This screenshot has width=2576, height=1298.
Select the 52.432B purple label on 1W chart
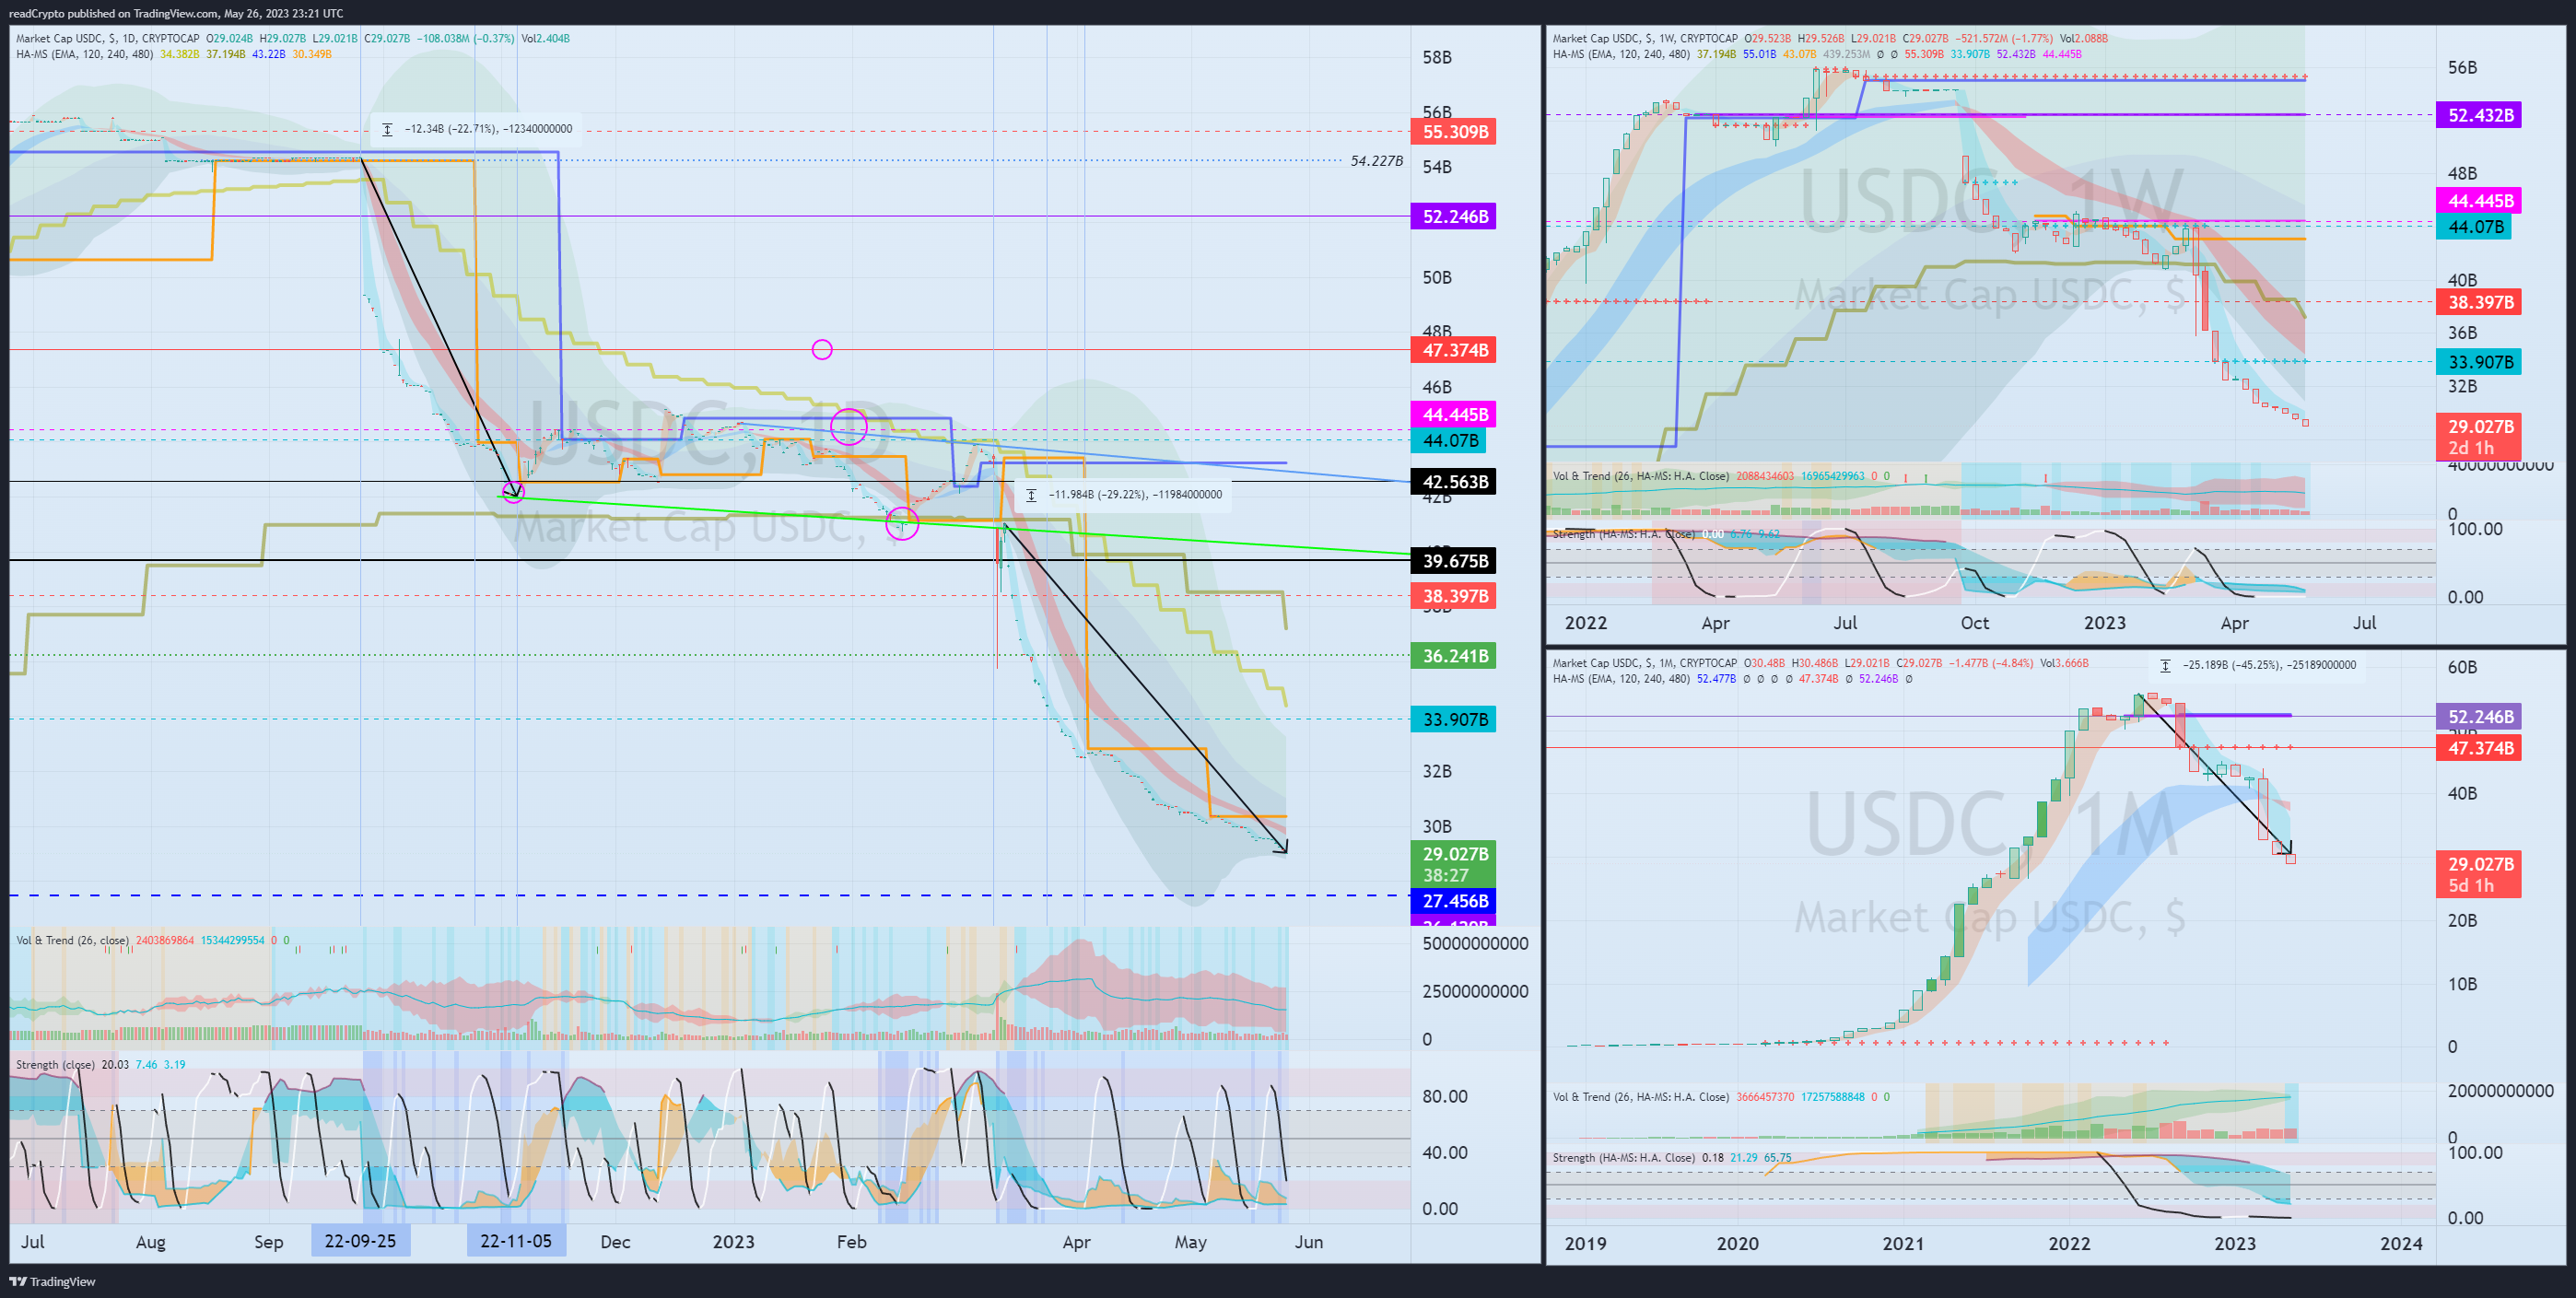pos(2479,115)
